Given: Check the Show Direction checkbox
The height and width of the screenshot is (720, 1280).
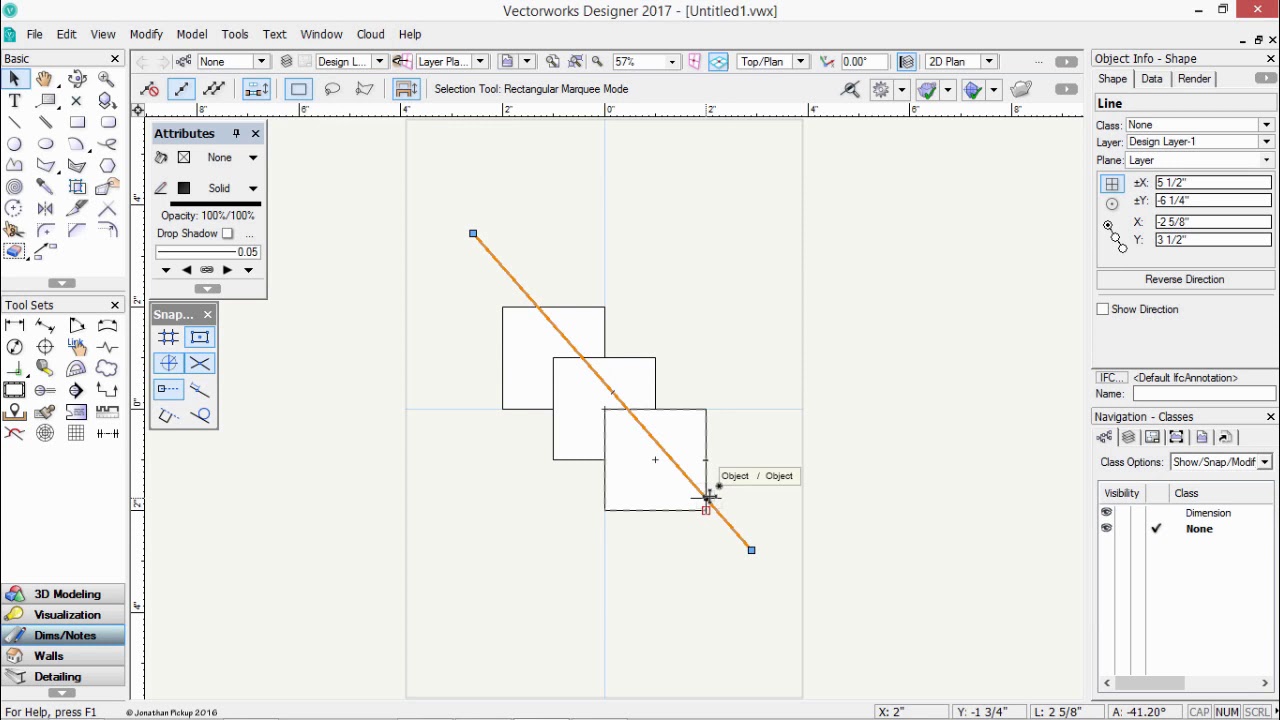Looking at the screenshot, I should (1103, 309).
